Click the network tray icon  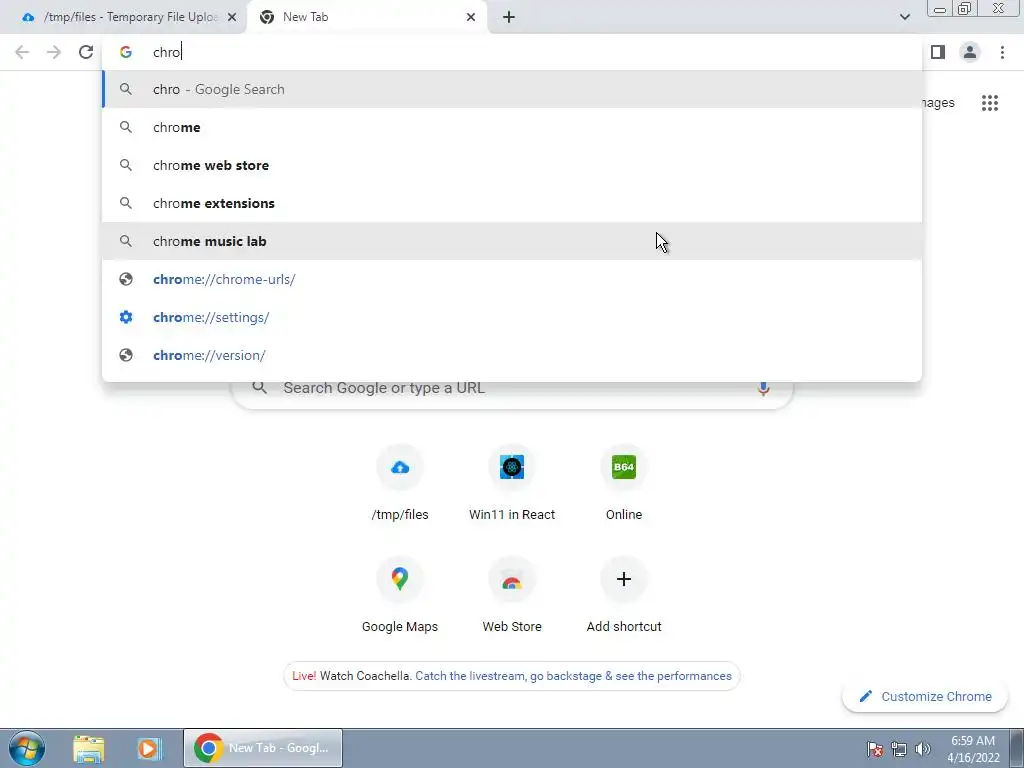tap(899, 749)
